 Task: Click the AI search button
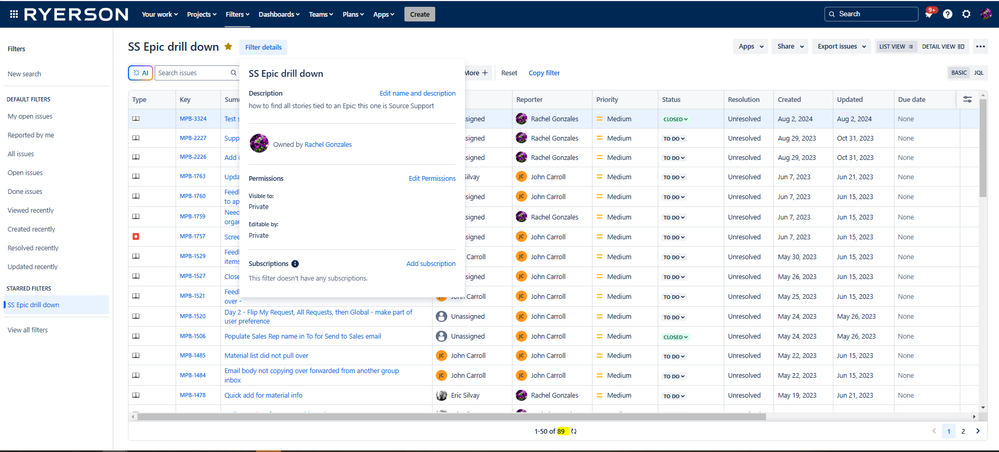pyautogui.click(x=140, y=73)
